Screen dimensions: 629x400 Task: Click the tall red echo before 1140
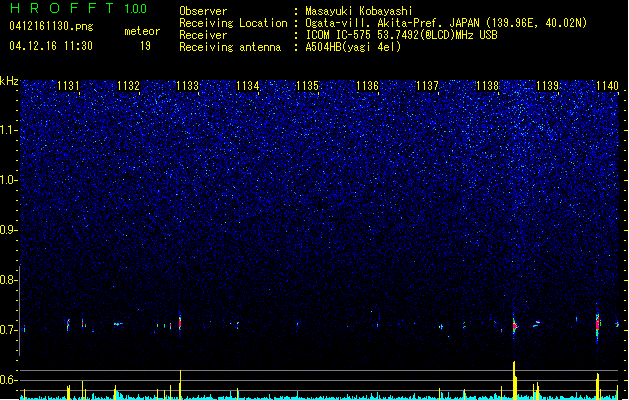[597, 323]
